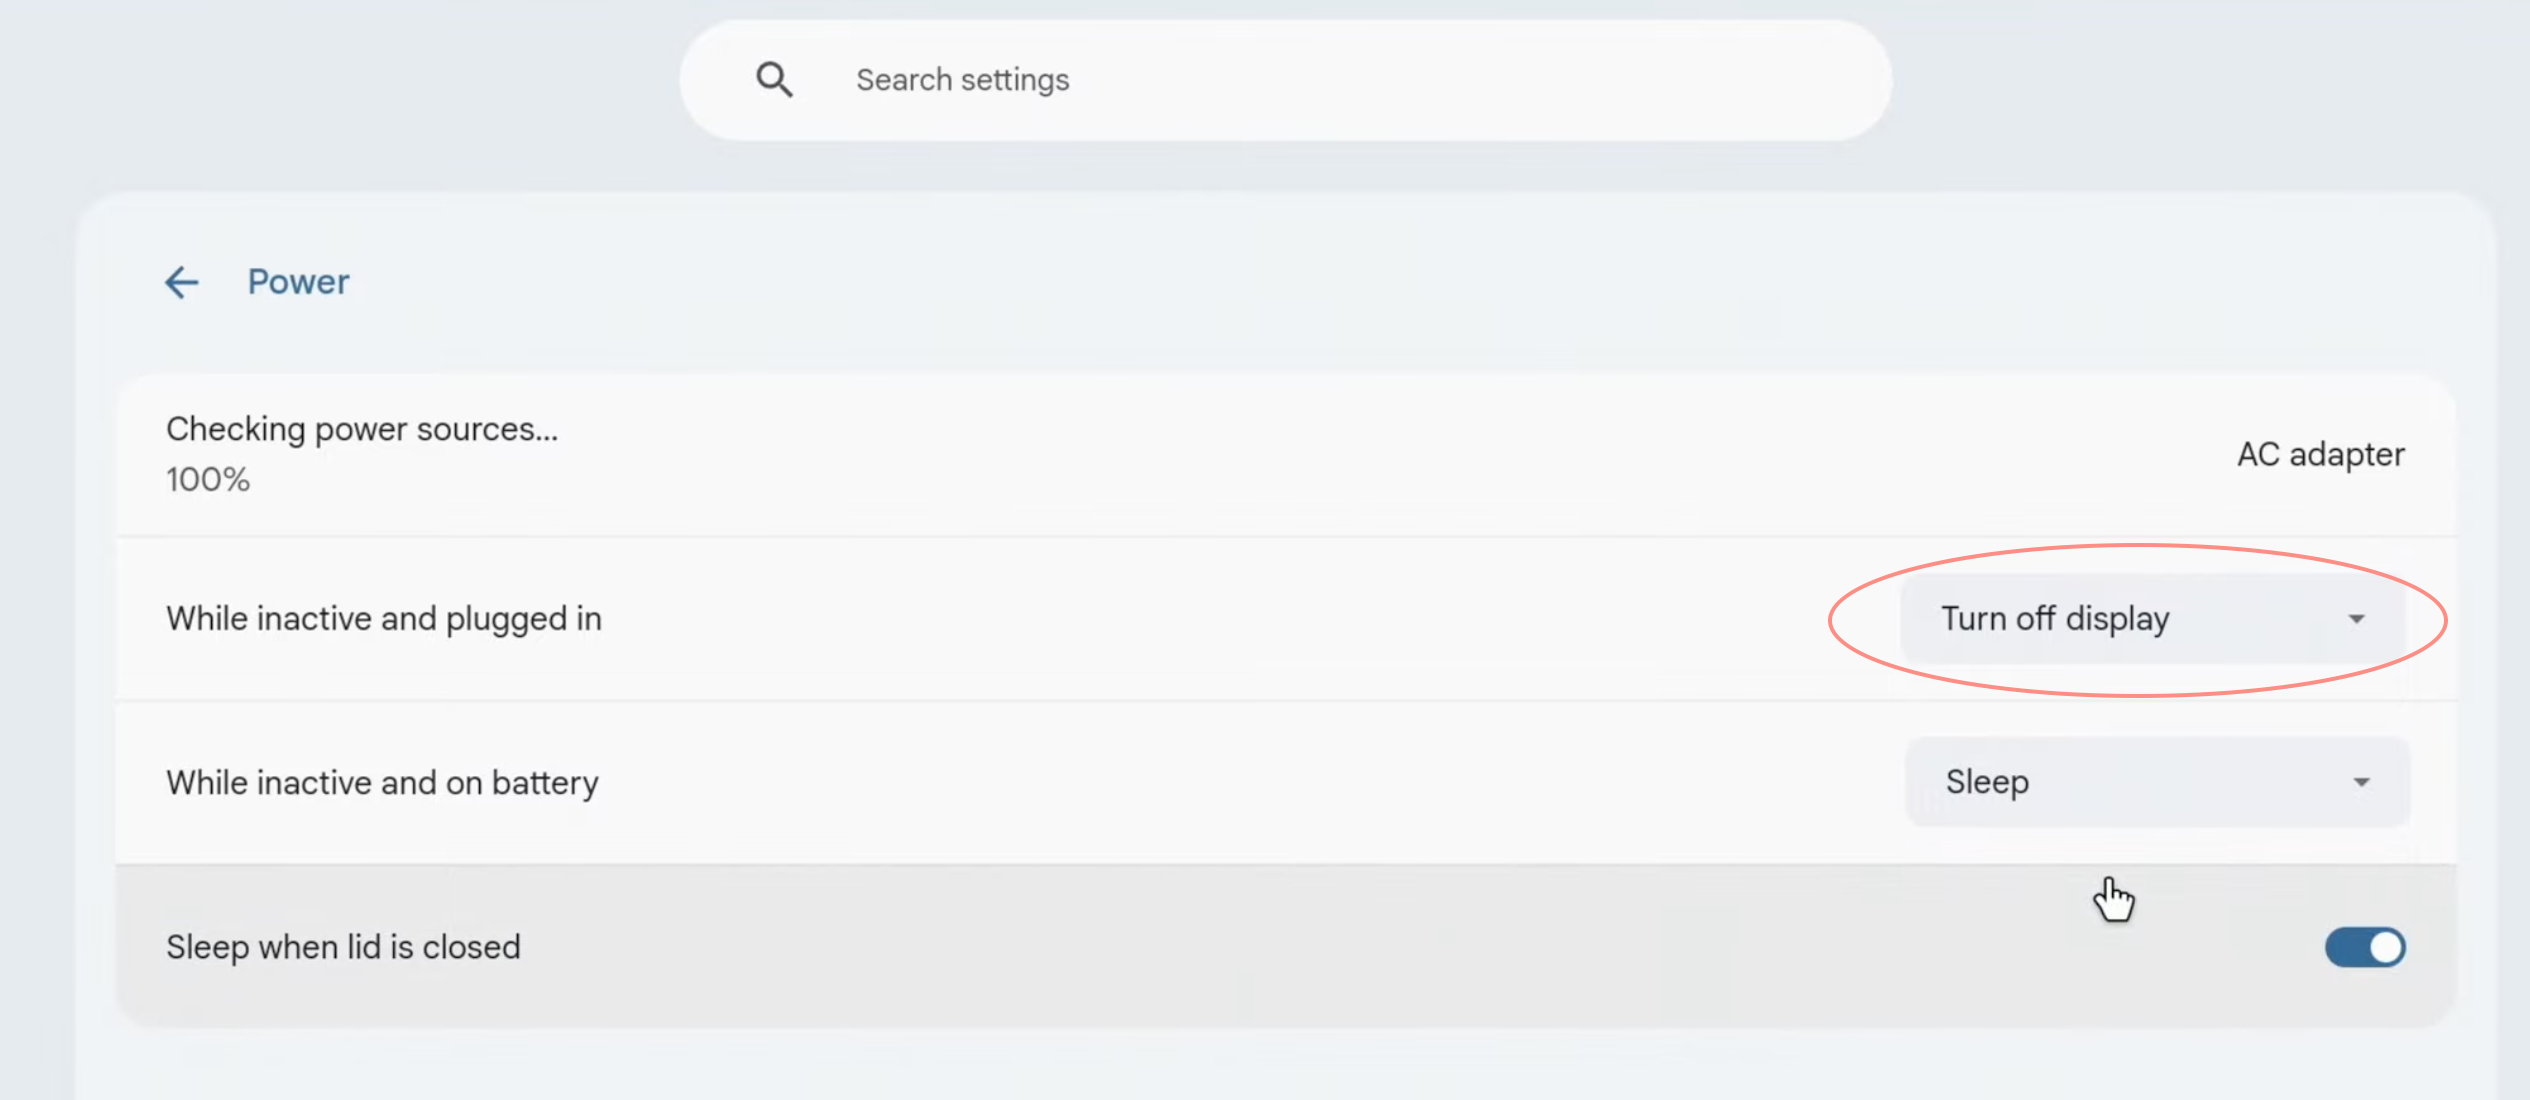Screen dimensions: 2530x1100
Task: Click the search bar at top of settings
Action: (x=1200, y=79)
